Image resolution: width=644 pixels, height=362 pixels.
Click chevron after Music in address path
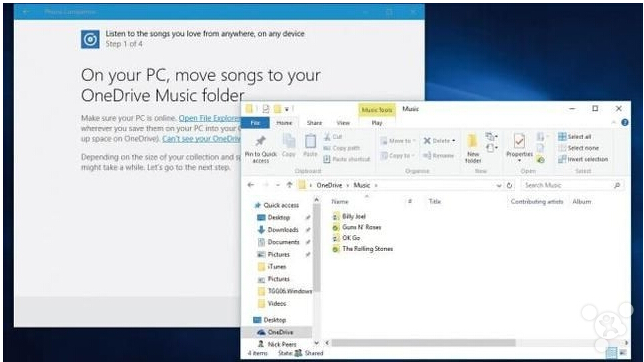click(376, 185)
